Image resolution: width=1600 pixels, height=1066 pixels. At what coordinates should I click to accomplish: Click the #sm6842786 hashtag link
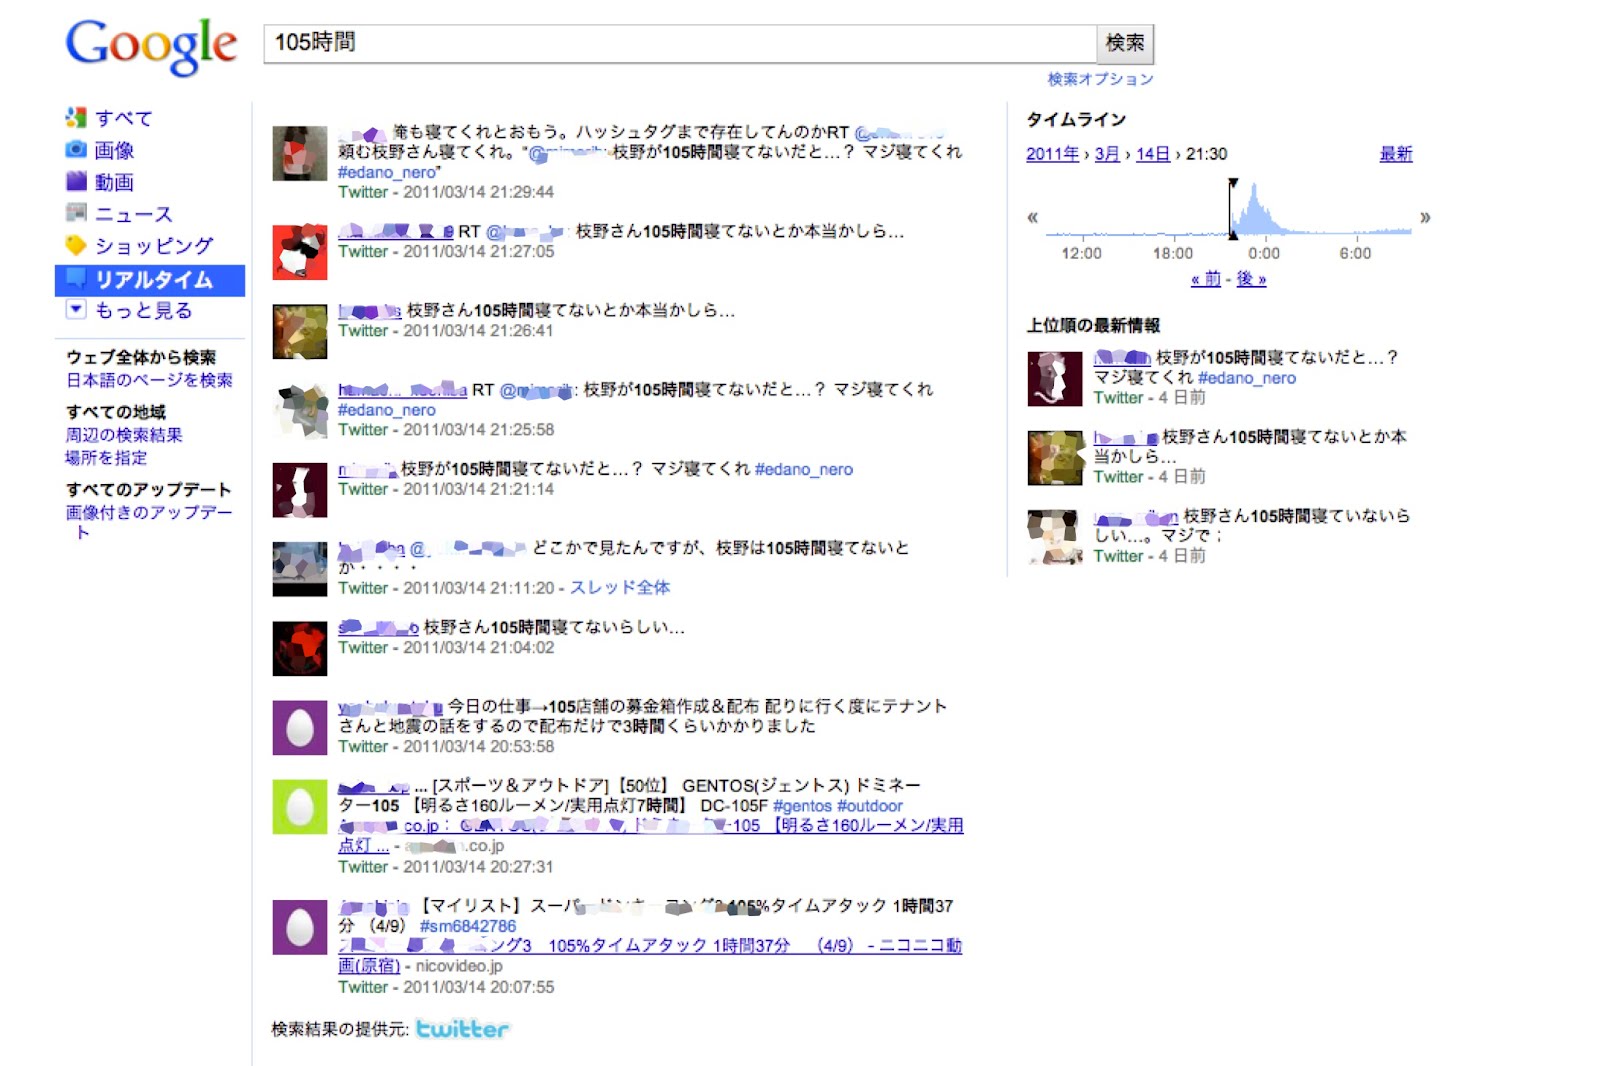(x=468, y=926)
